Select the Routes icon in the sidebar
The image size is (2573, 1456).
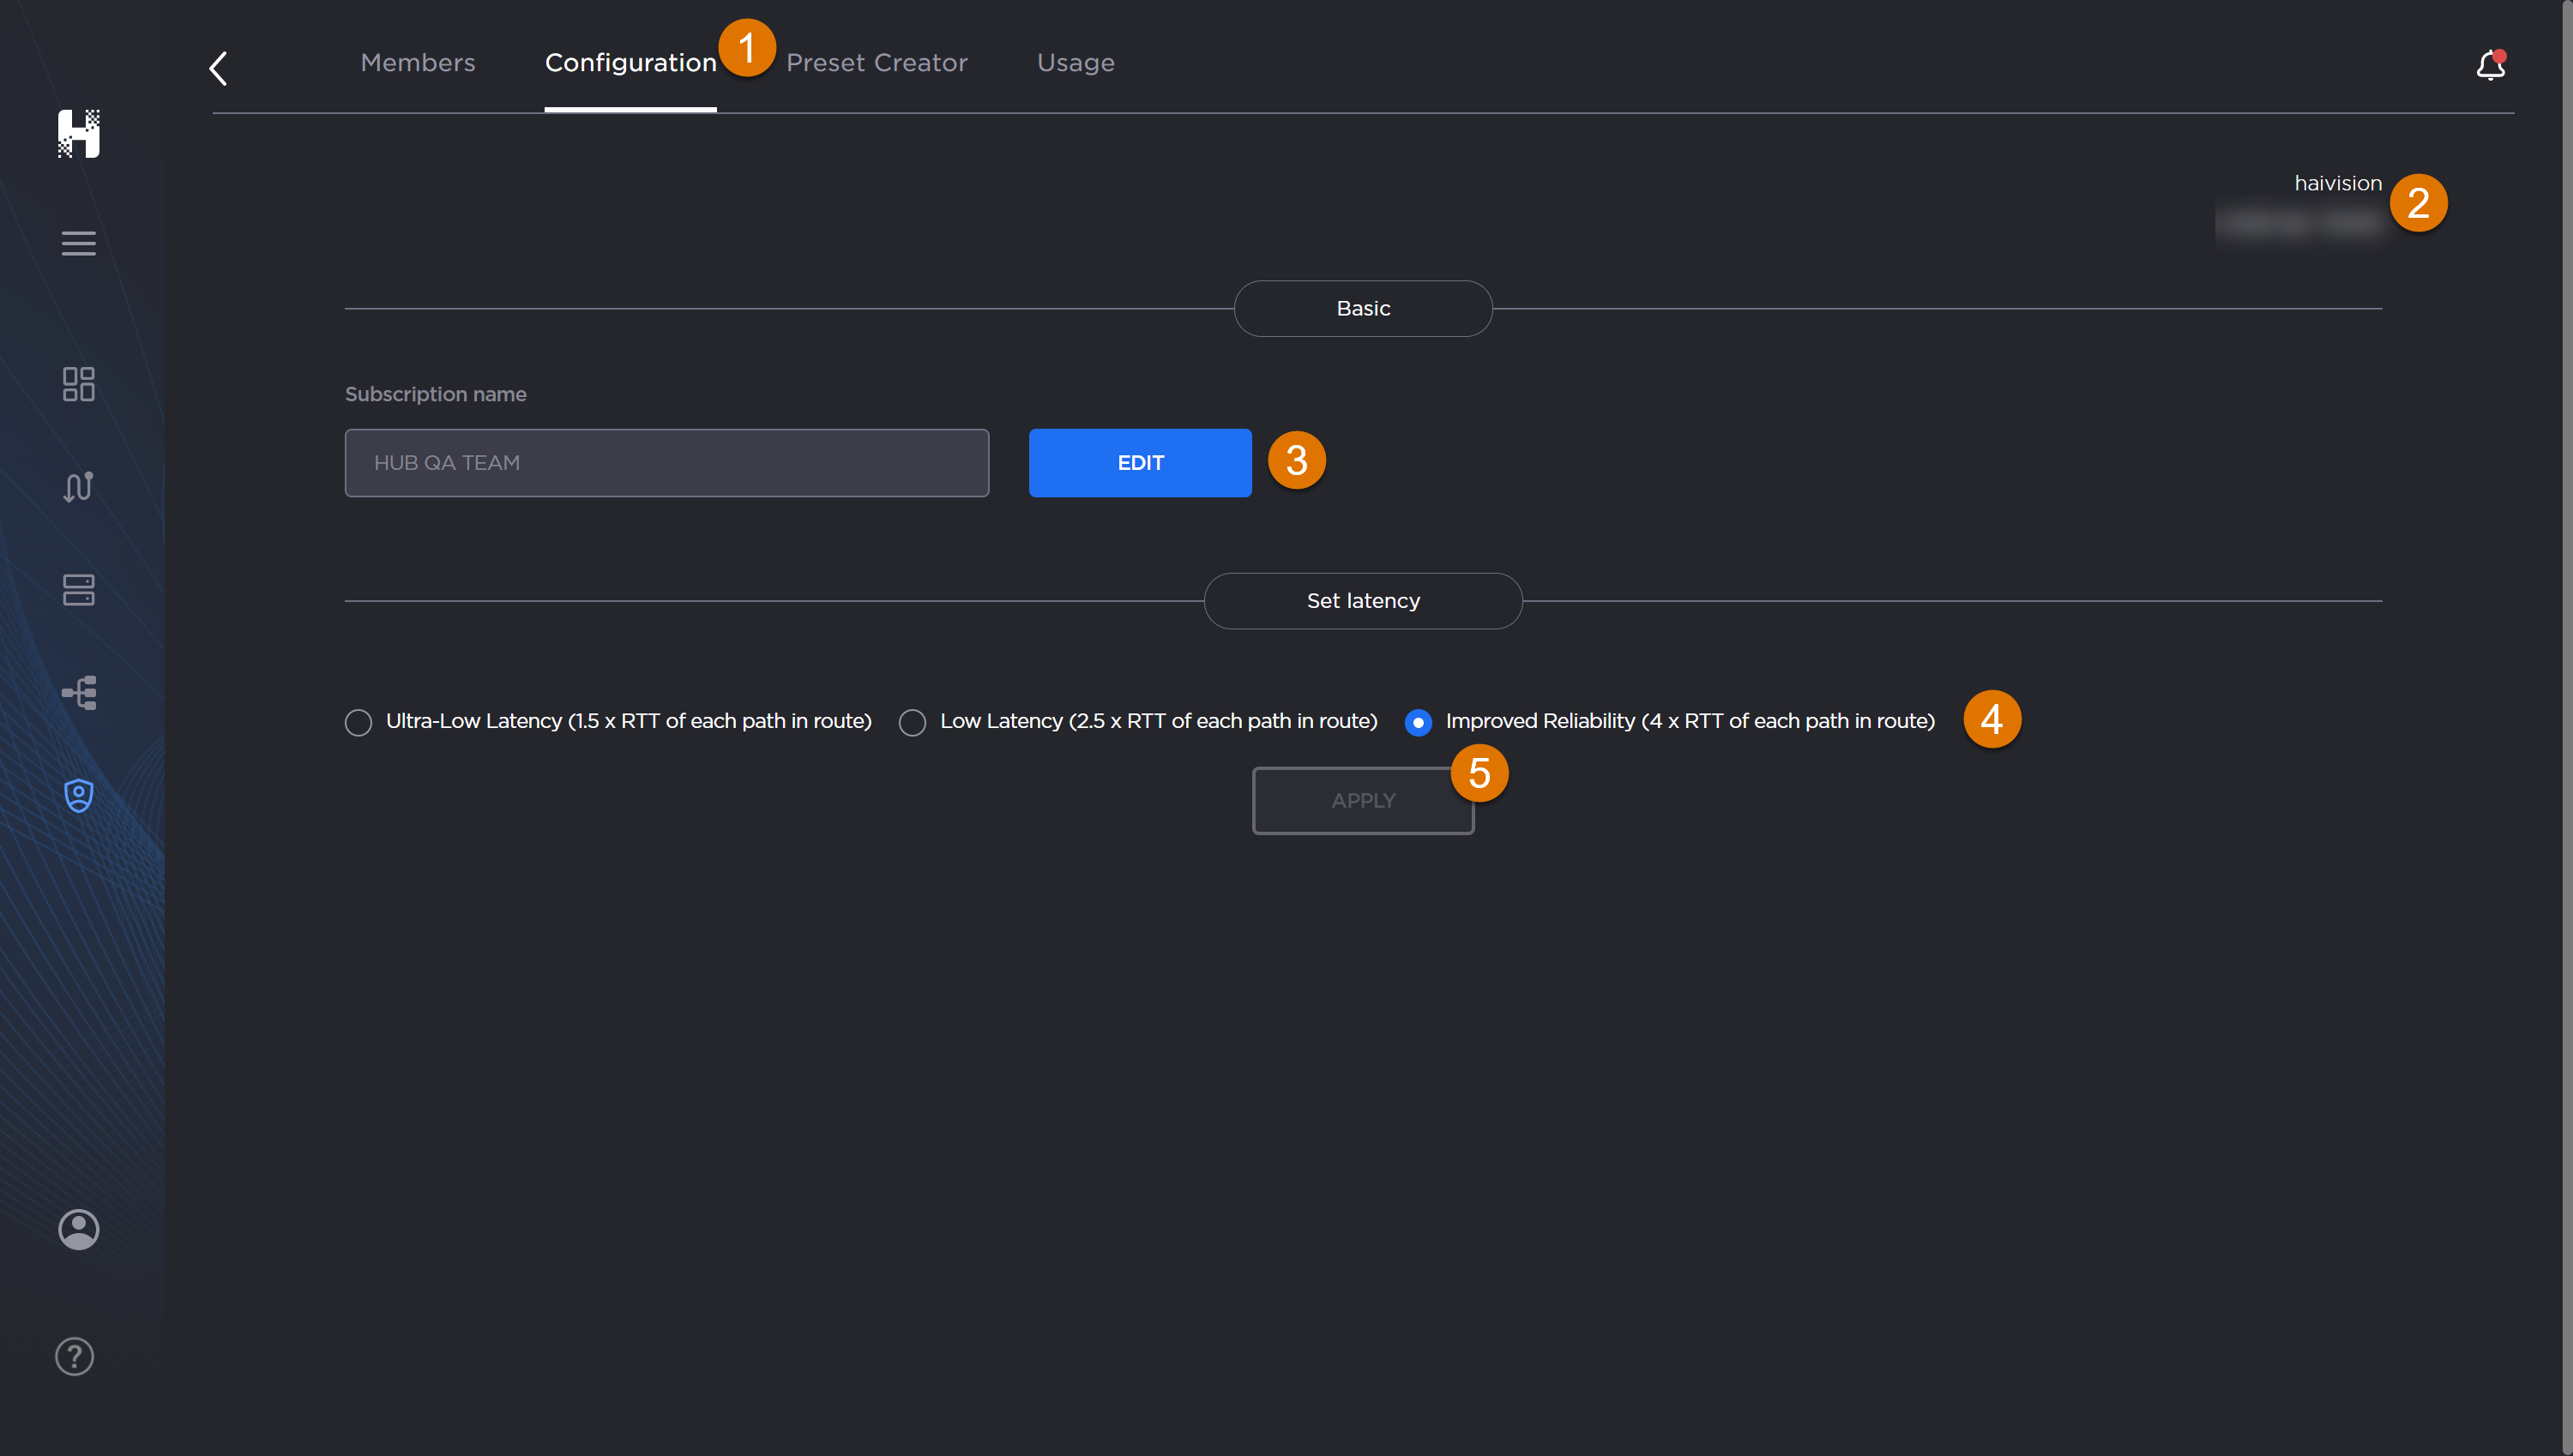(79, 487)
